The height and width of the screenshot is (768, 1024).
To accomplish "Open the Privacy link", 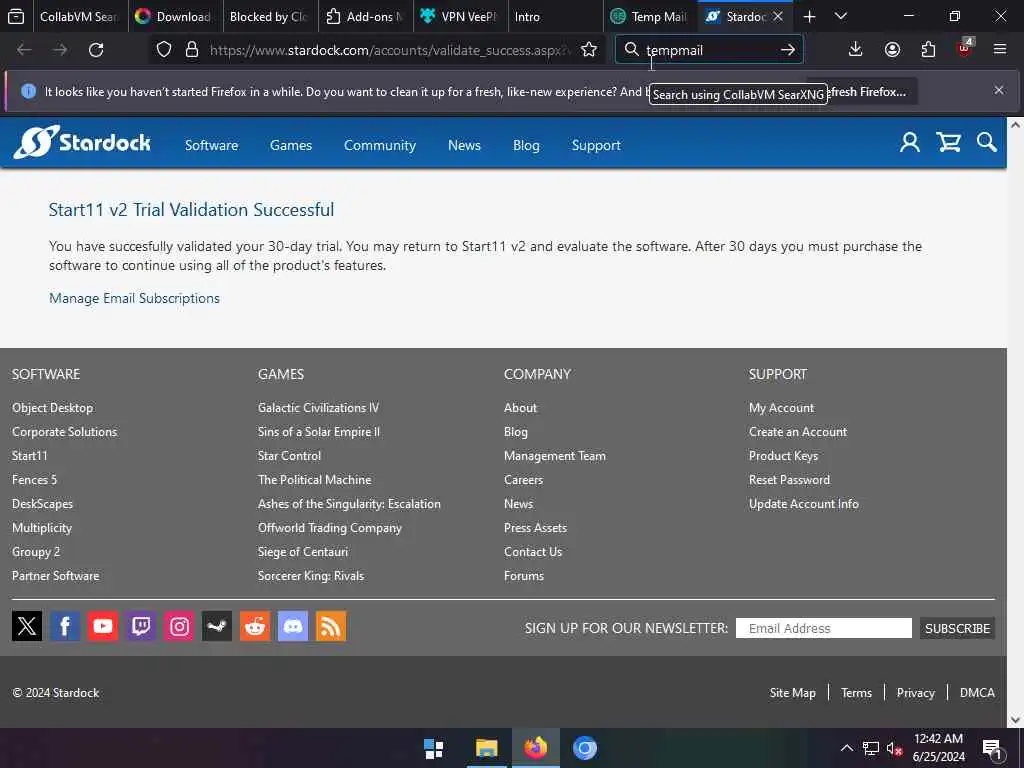I will (916, 693).
